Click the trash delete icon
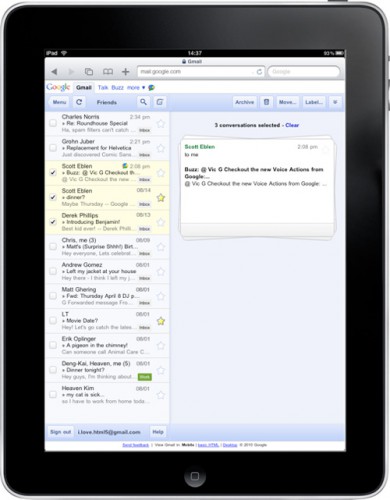This screenshot has width=390, height=500. (266, 102)
